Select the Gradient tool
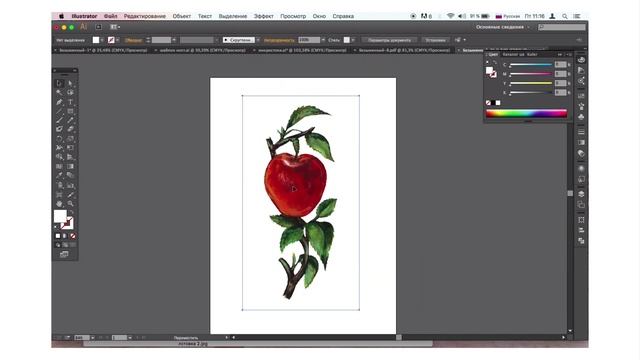This screenshot has height=360, width=640. 70,167
